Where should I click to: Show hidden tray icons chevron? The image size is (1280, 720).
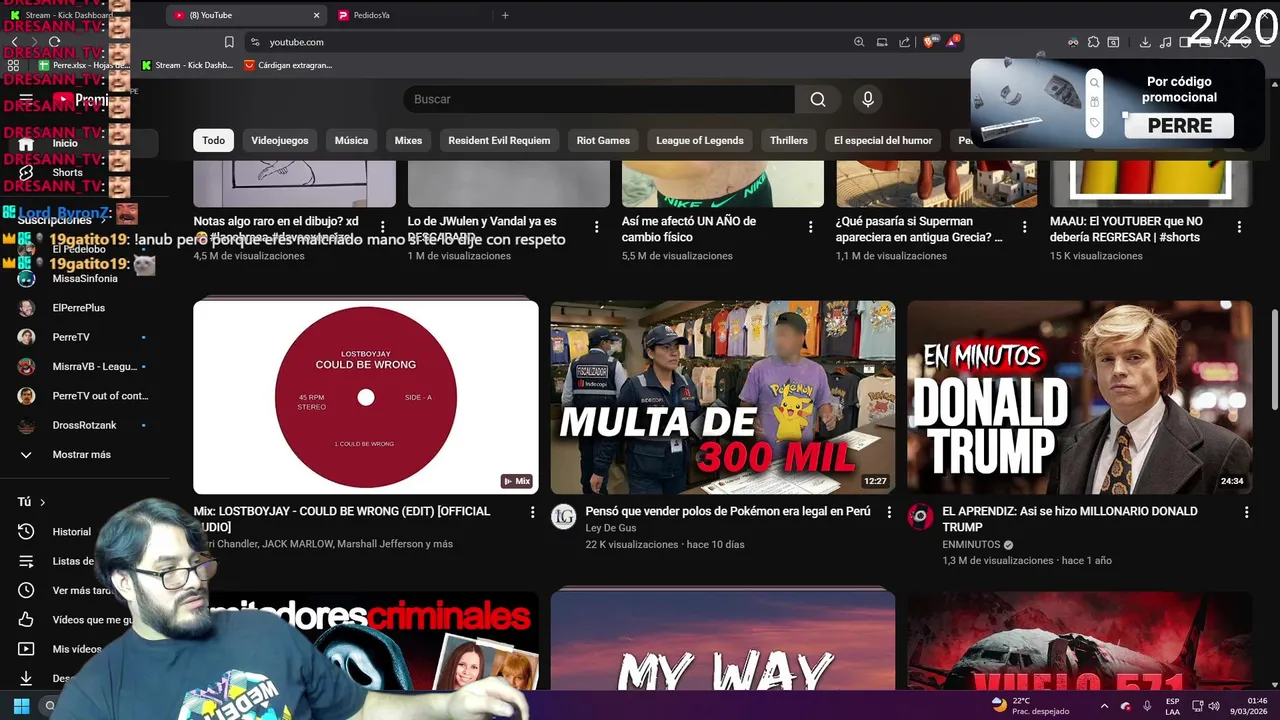(x=1104, y=706)
